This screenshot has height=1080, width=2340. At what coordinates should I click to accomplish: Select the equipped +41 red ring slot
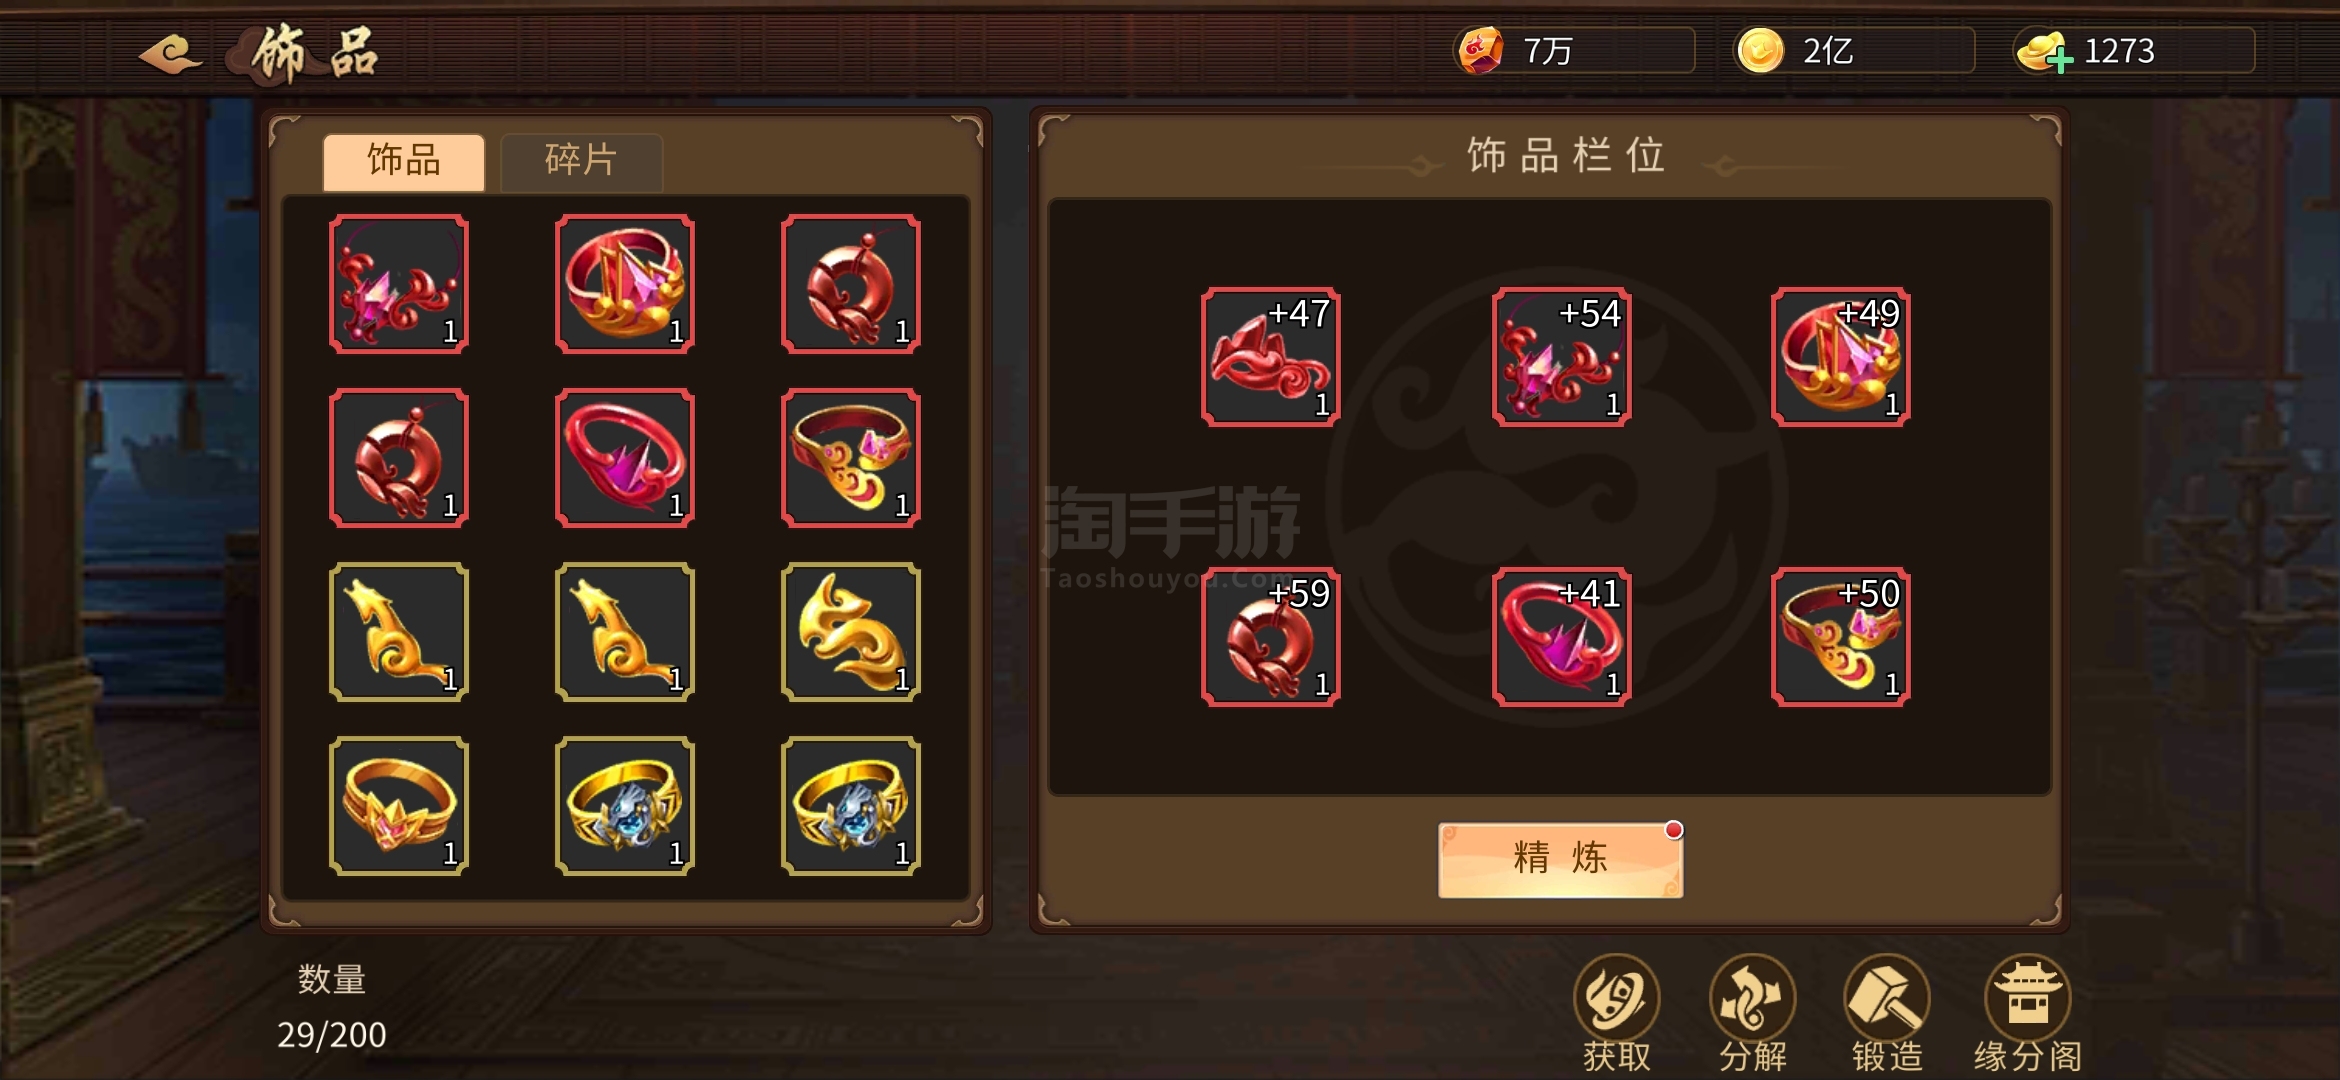(1561, 637)
